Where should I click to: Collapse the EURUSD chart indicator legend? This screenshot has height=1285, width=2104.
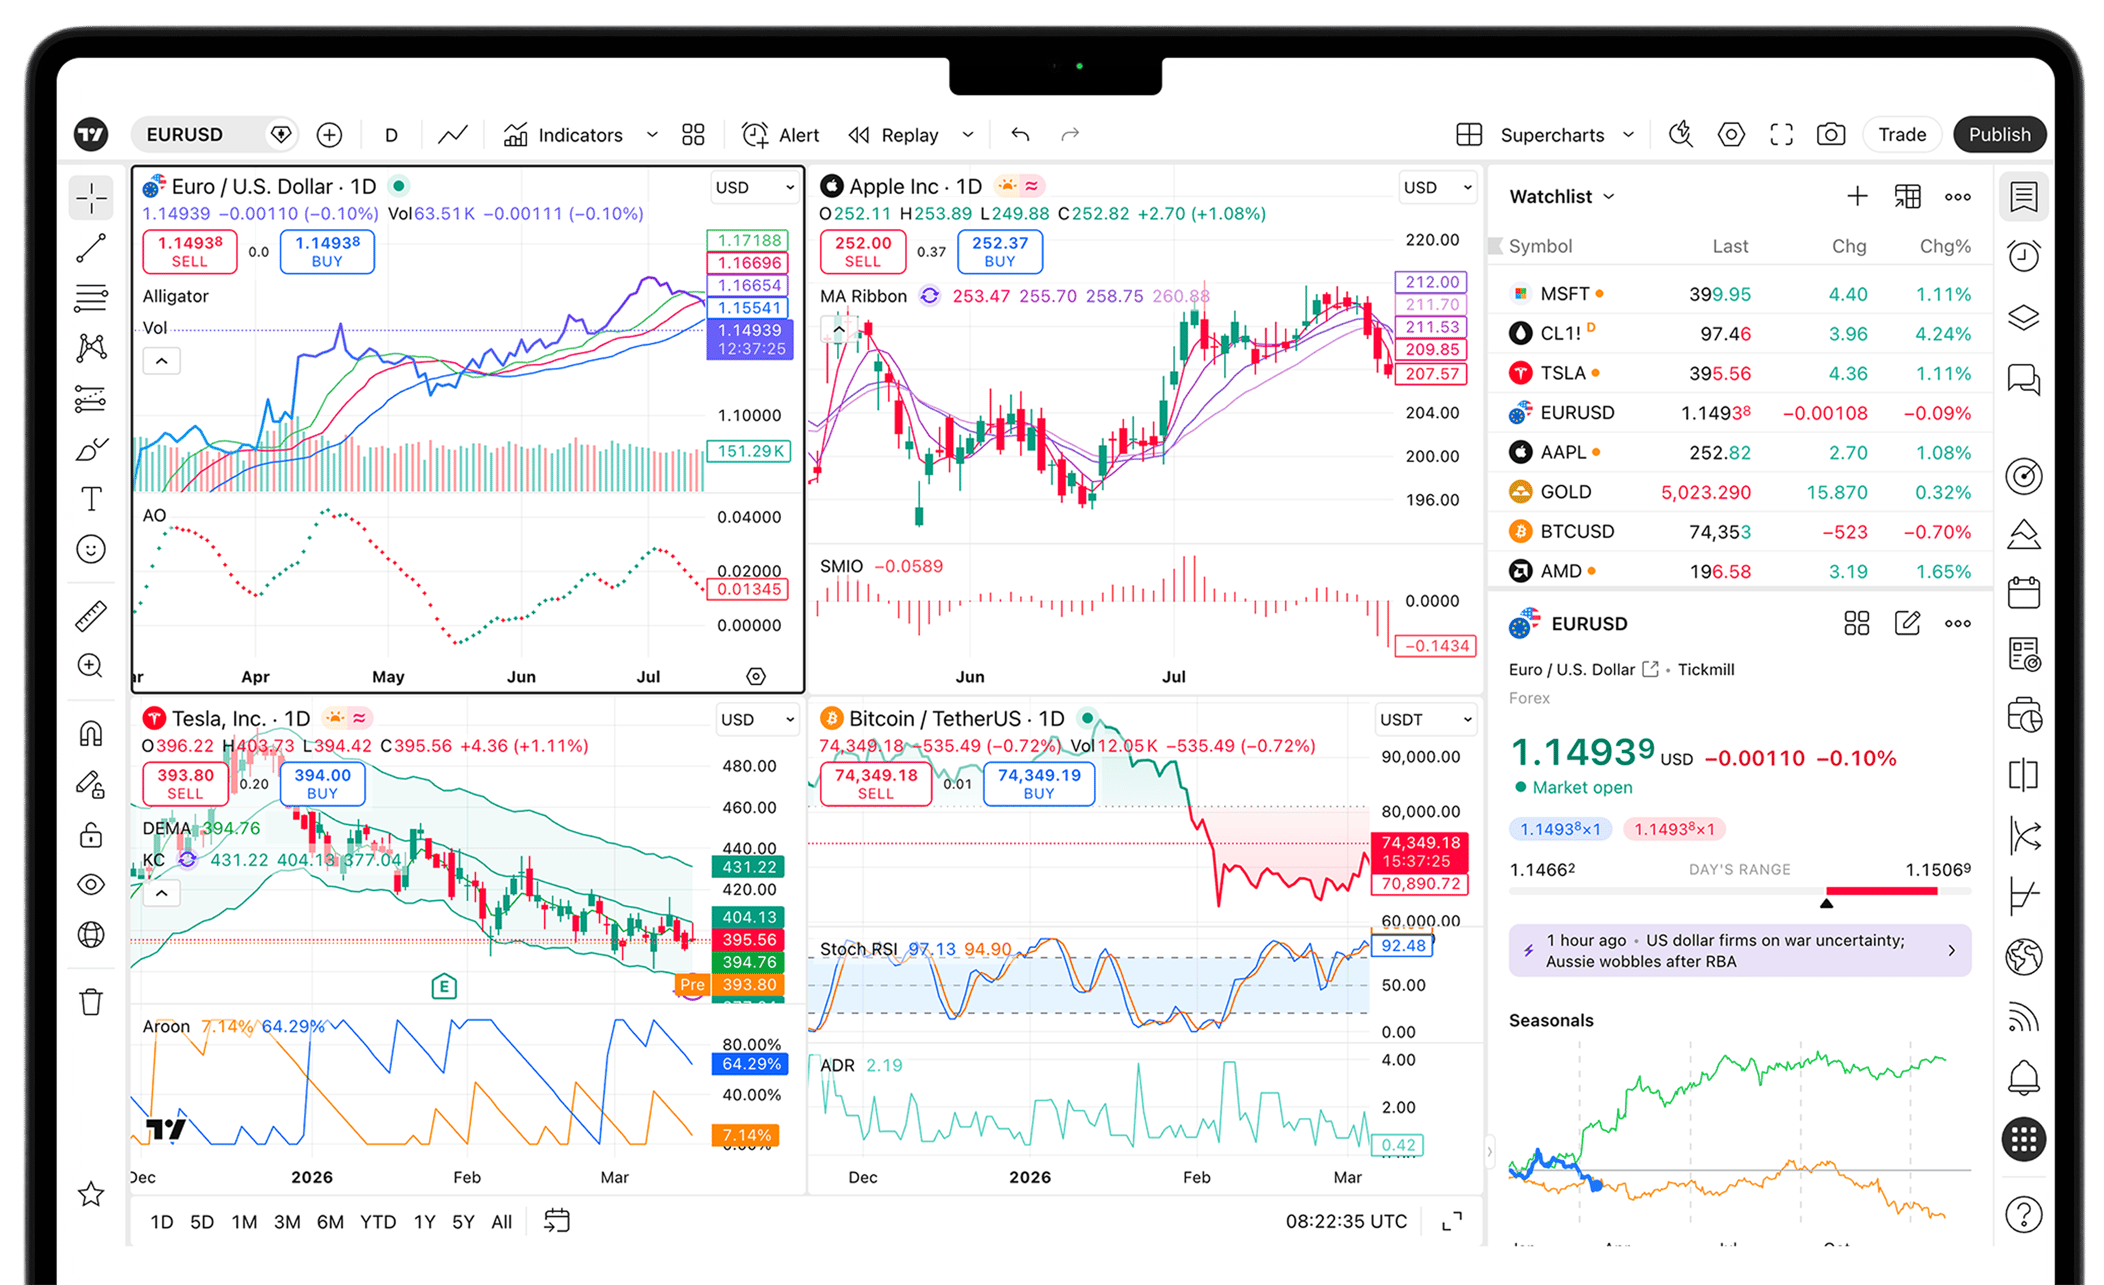(x=161, y=361)
